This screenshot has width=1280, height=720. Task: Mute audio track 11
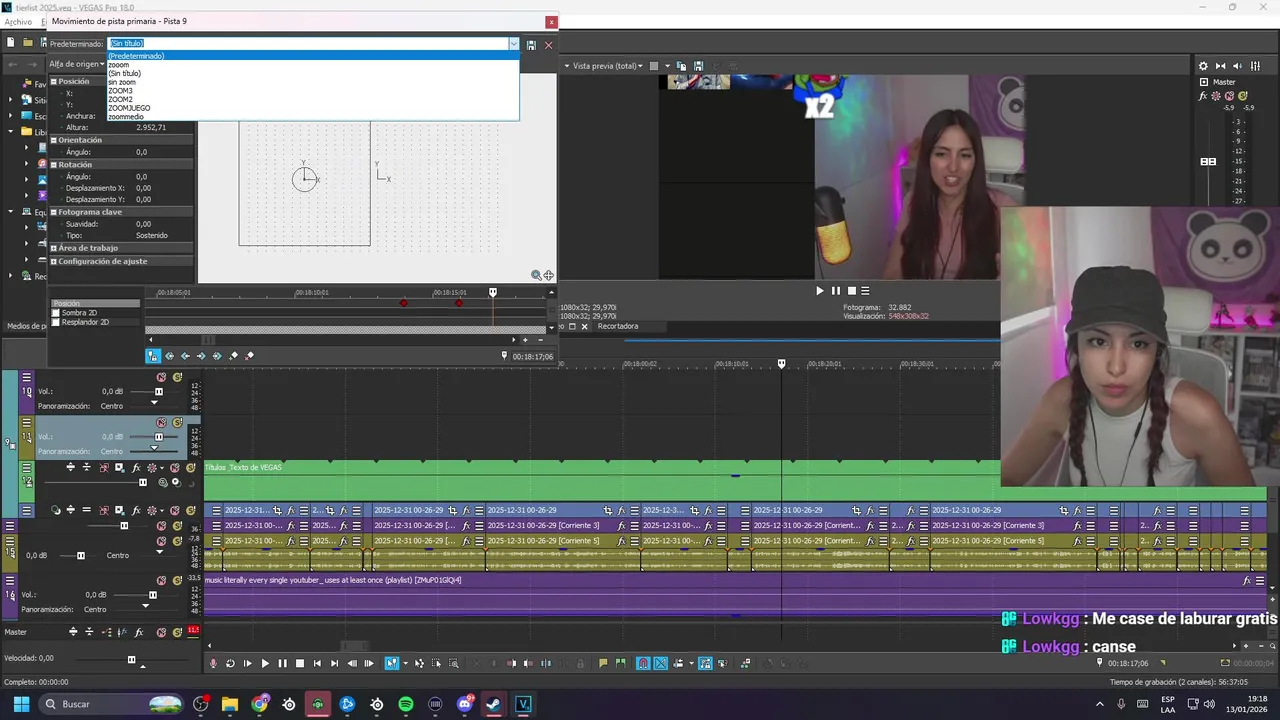click(161, 423)
